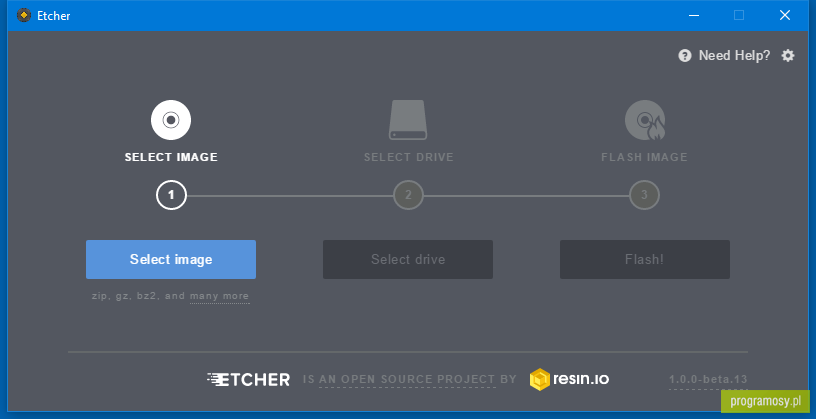Click step 2 circle marker
The width and height of the screenshot is (816, 419).
coord(408,196)
